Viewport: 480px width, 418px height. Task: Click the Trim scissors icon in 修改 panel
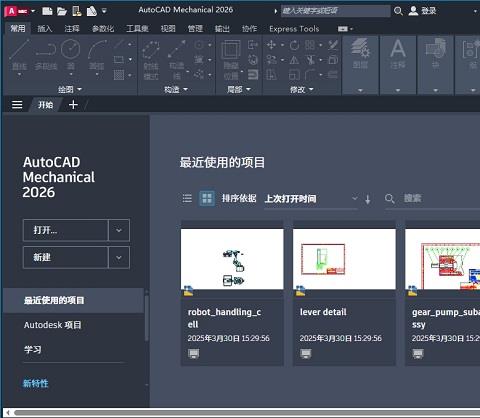pos(310,60)
